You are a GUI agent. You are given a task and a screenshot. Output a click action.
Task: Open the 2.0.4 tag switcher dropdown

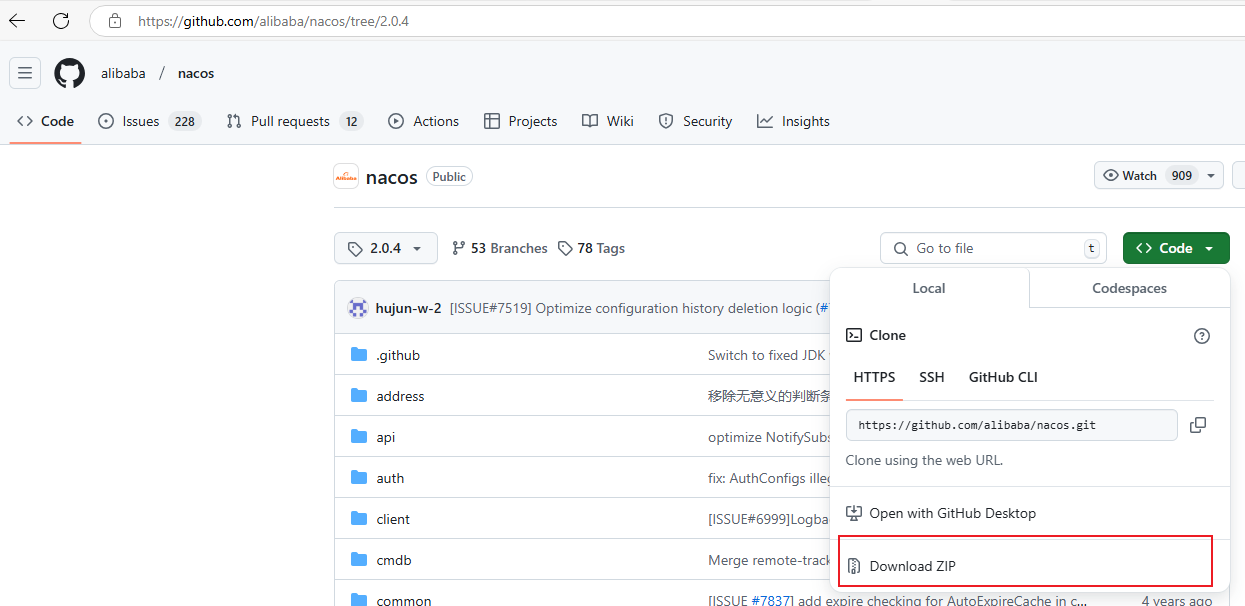(386, 248)
